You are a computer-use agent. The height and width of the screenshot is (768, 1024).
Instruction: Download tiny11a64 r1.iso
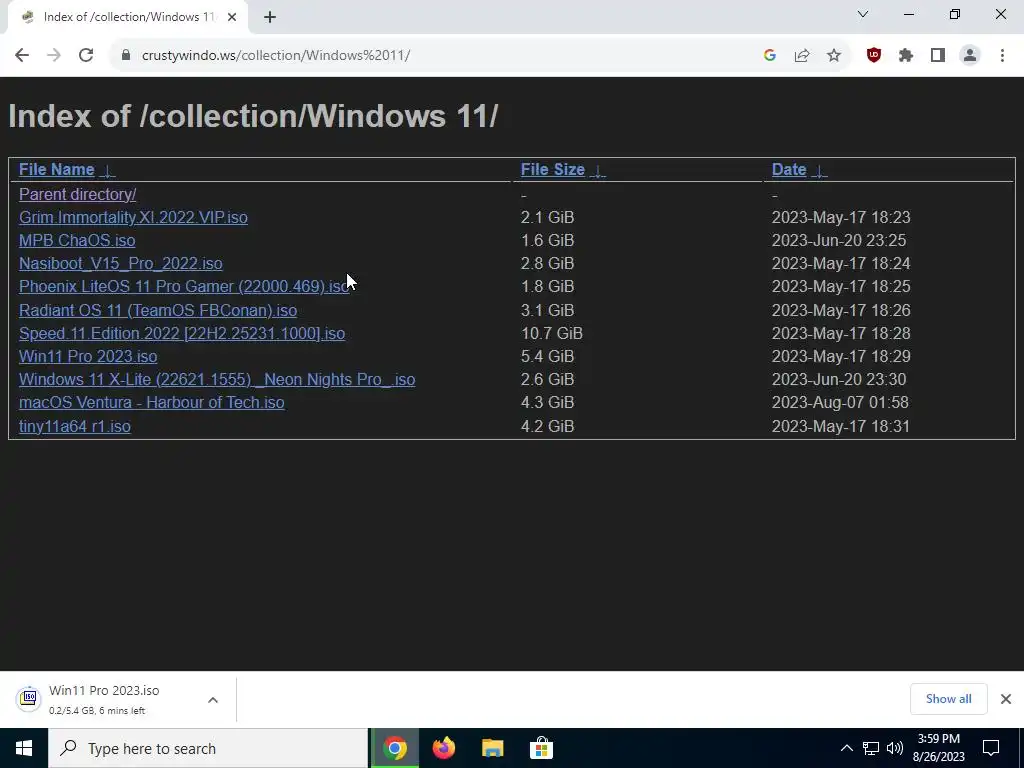tap(74, 426)
